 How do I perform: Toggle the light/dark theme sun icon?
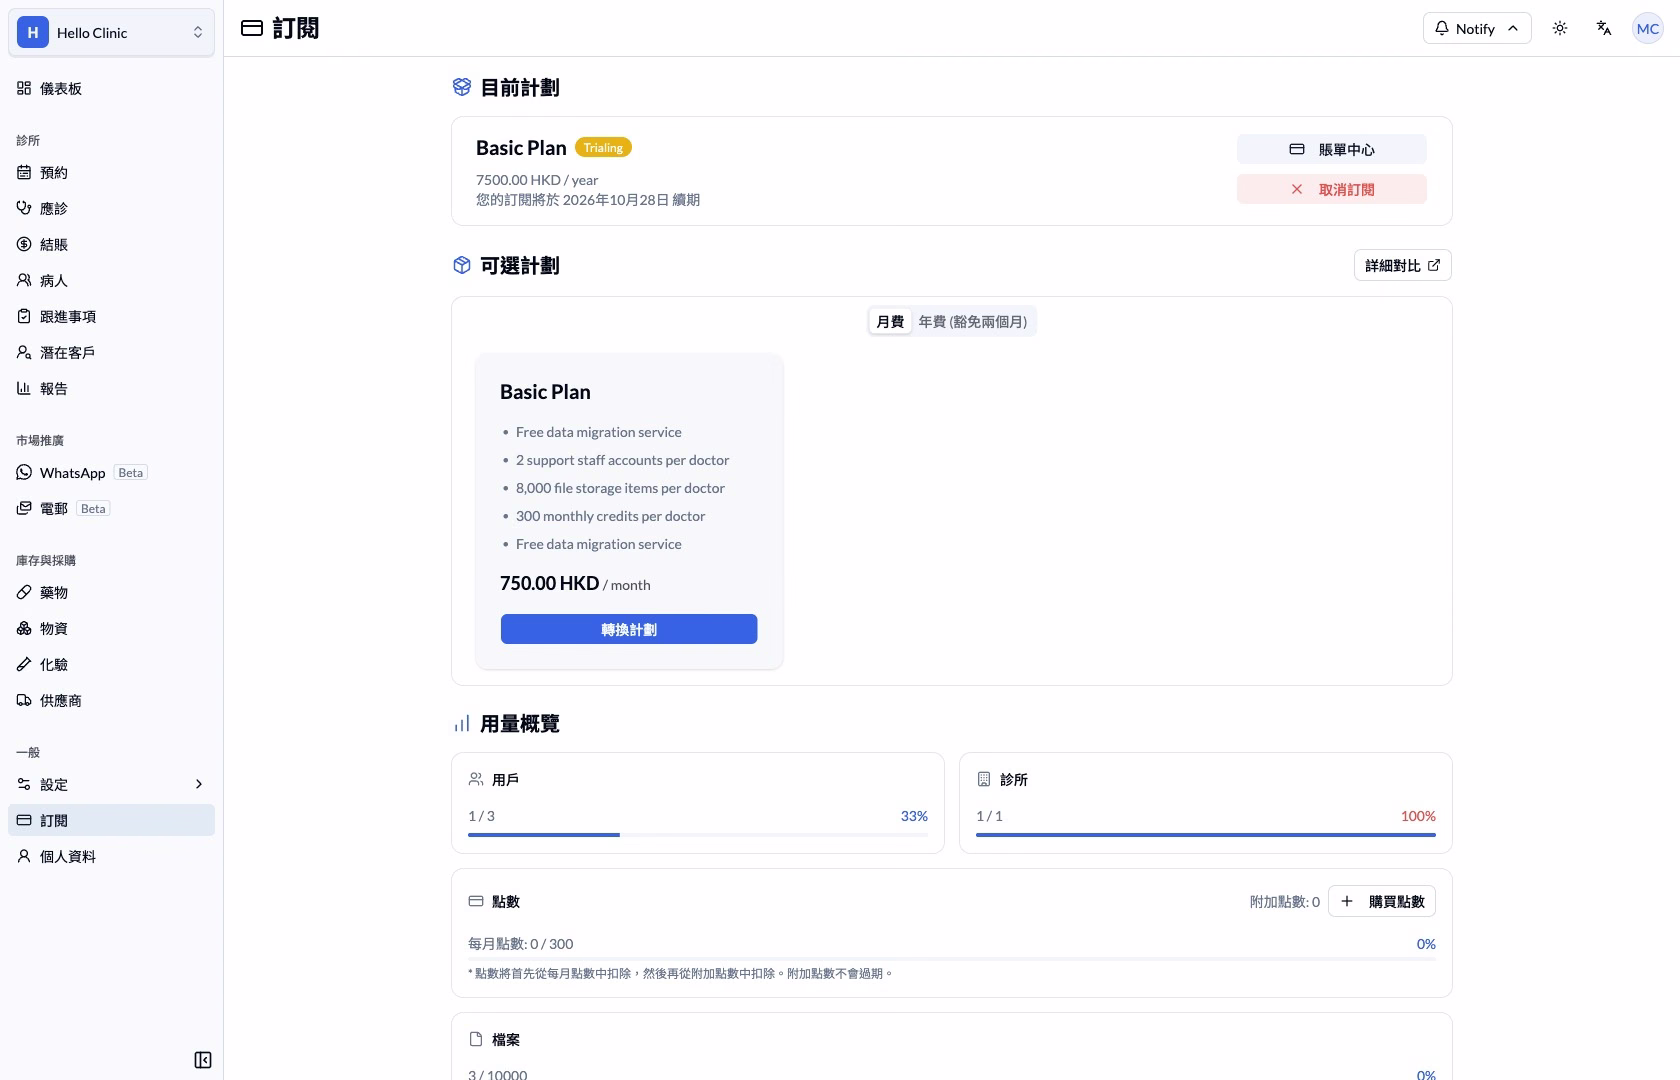pyautogui.click(x=1560, y=28)
